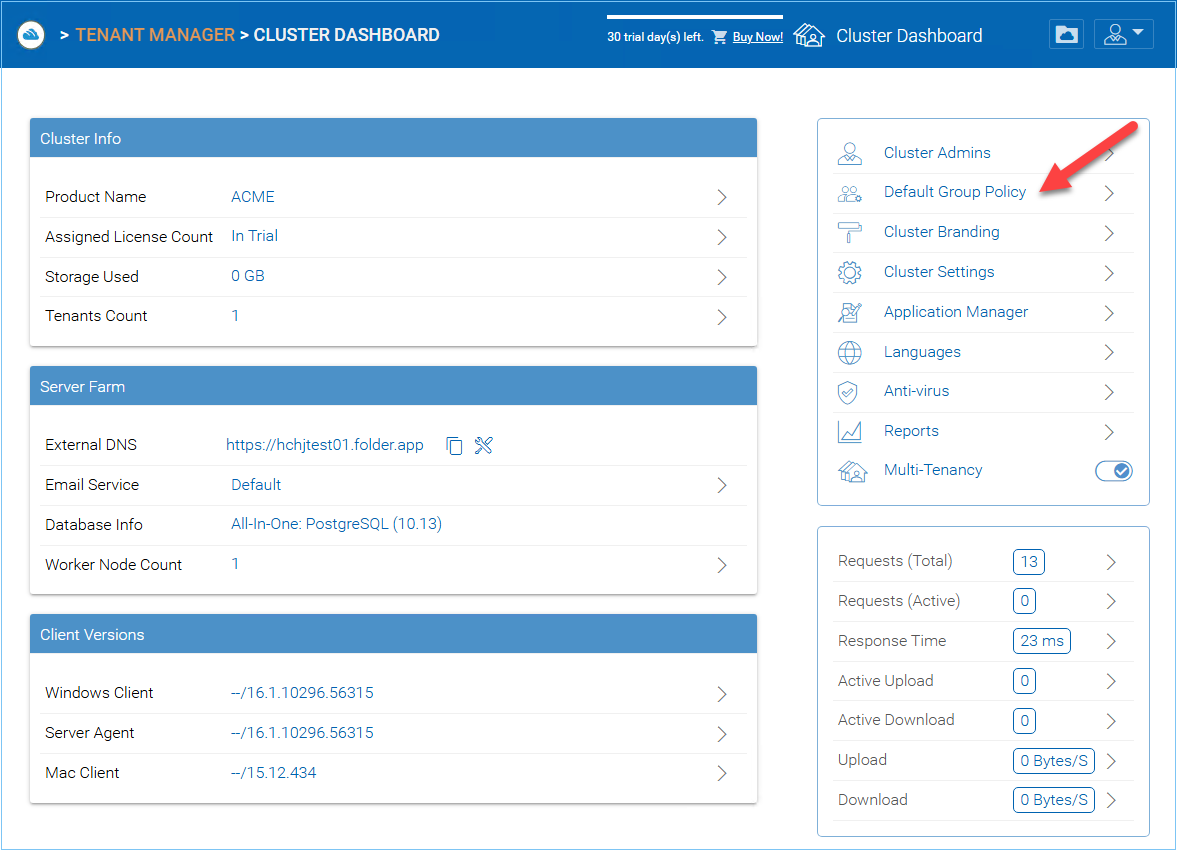Click the Download 0 Bytes/S value
The image size is (1177, 850).
[1053, 800]
